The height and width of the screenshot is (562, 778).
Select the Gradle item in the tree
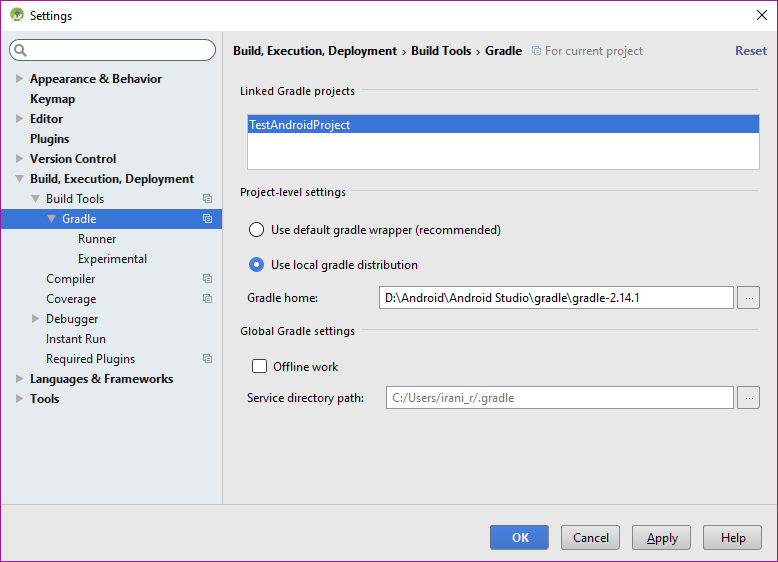pos(111,219)
